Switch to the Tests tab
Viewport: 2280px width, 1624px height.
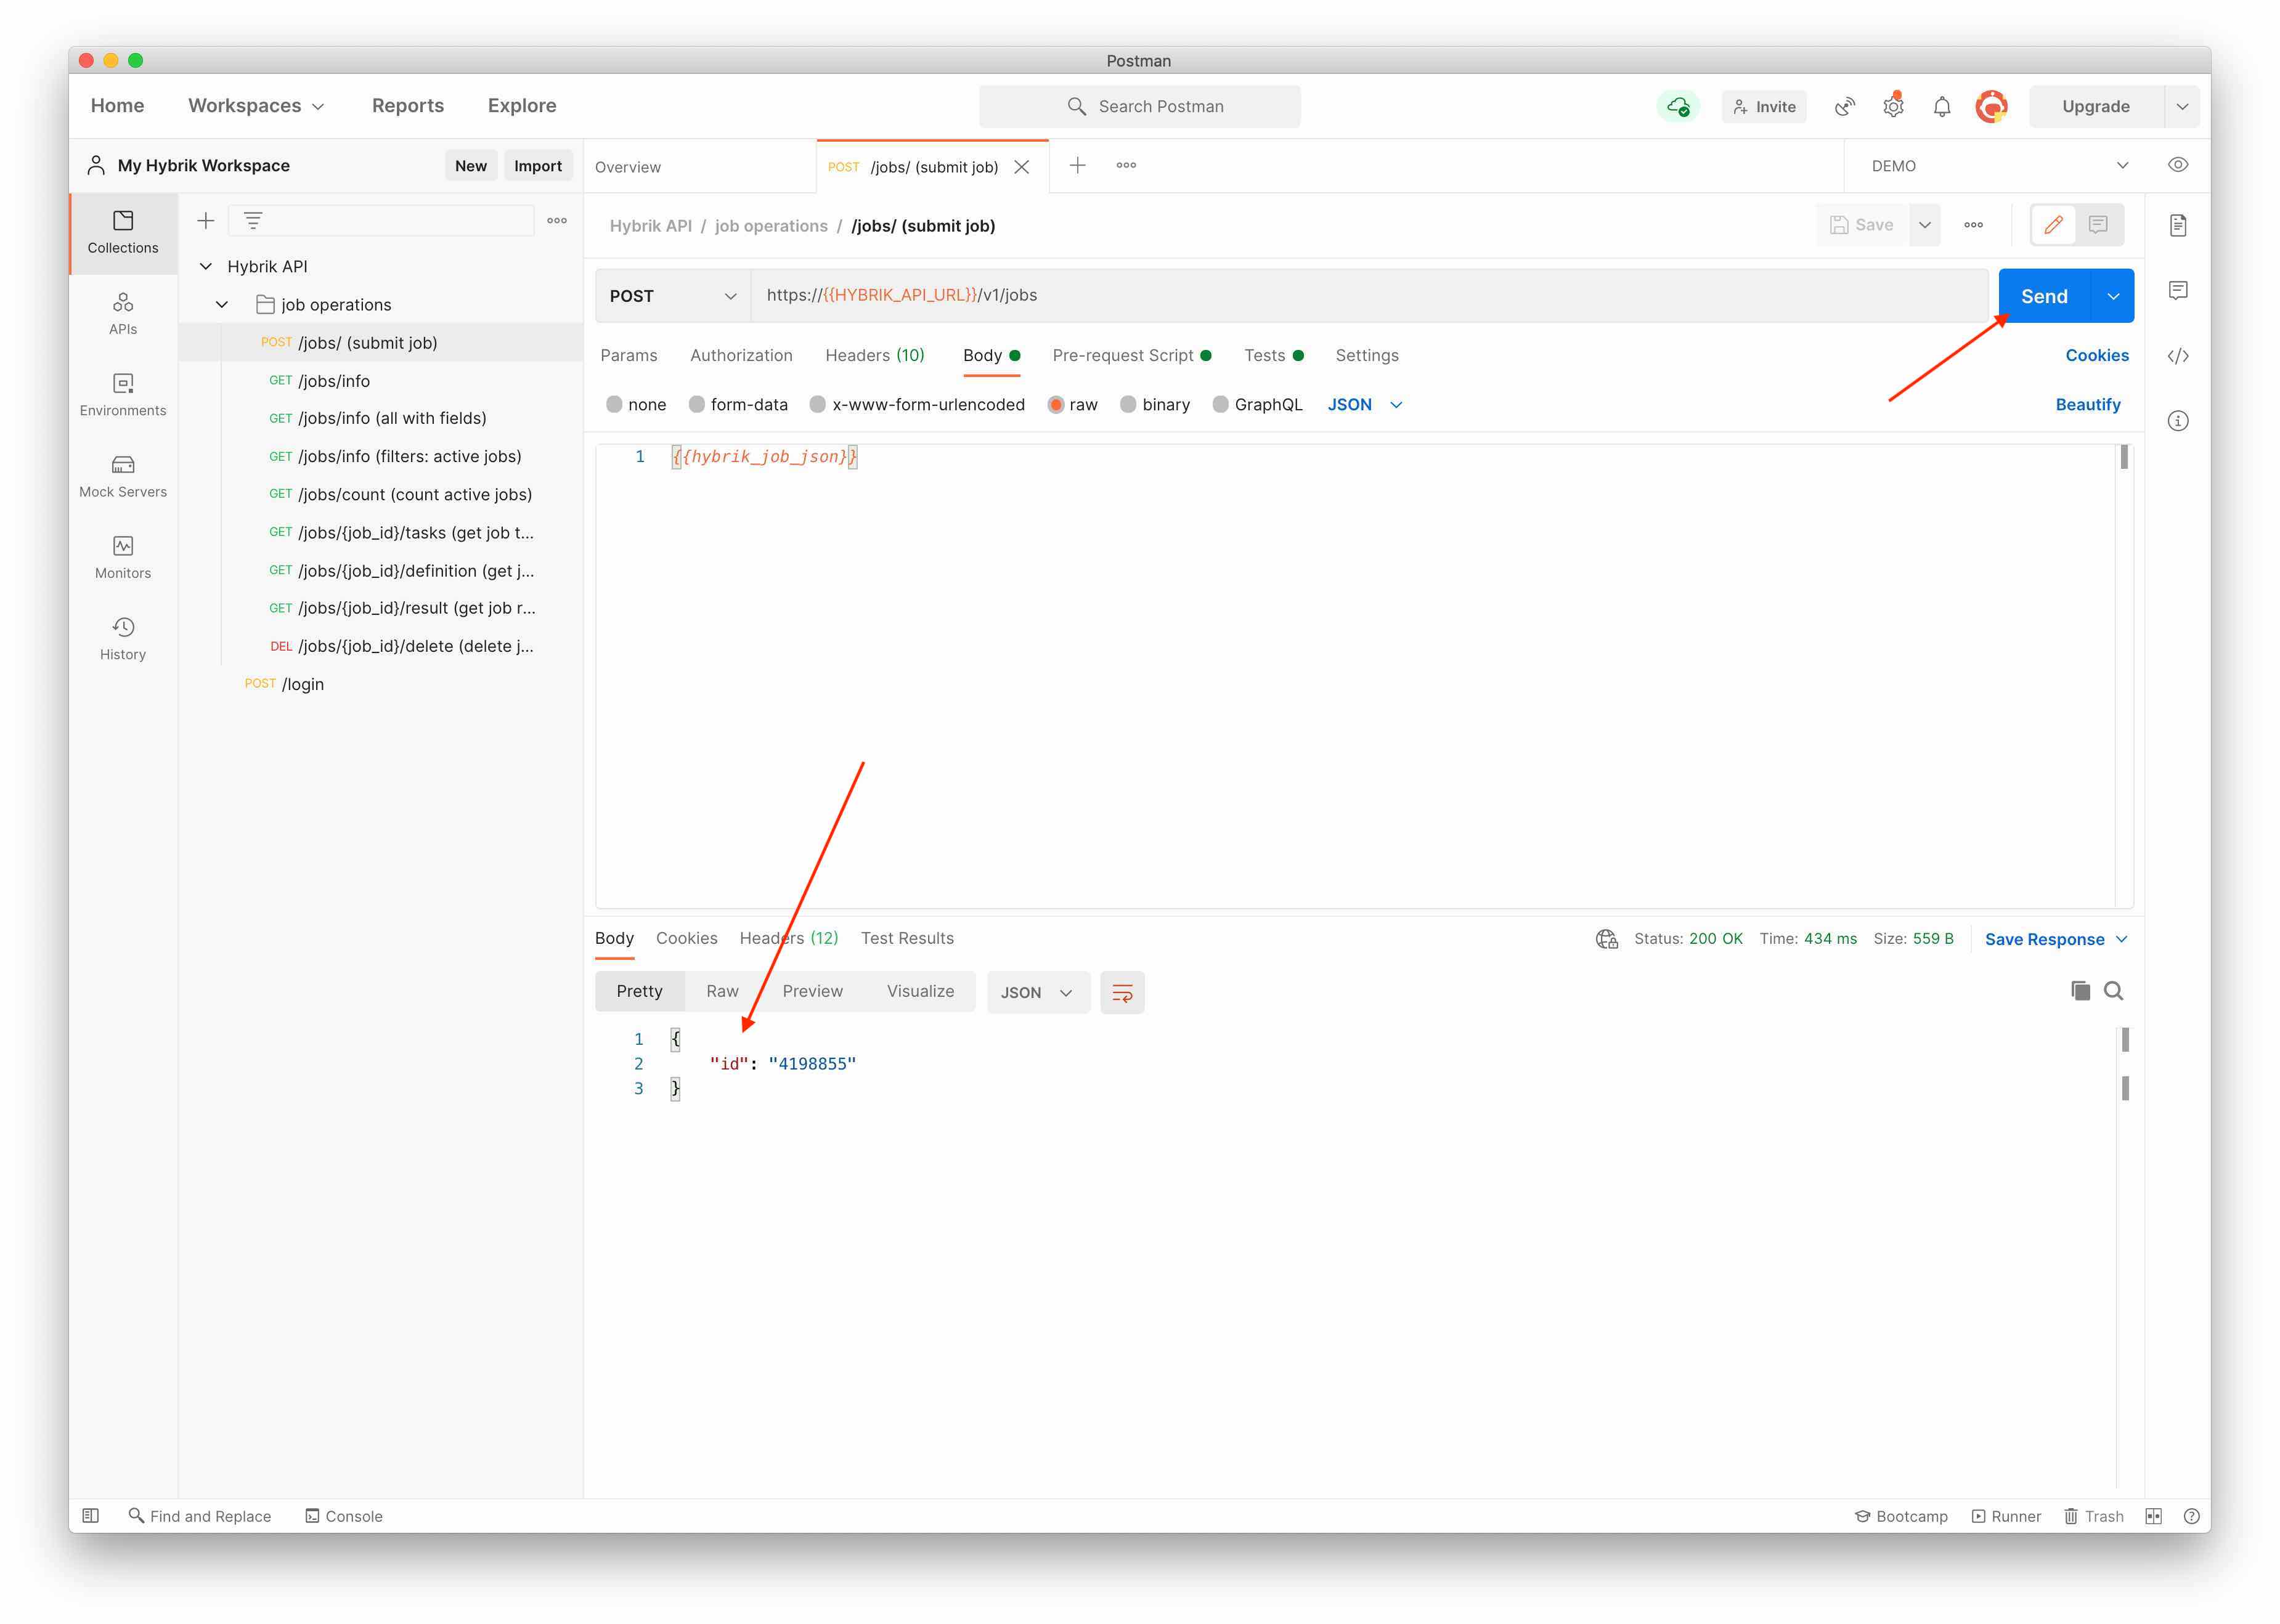pos(1273,356)
